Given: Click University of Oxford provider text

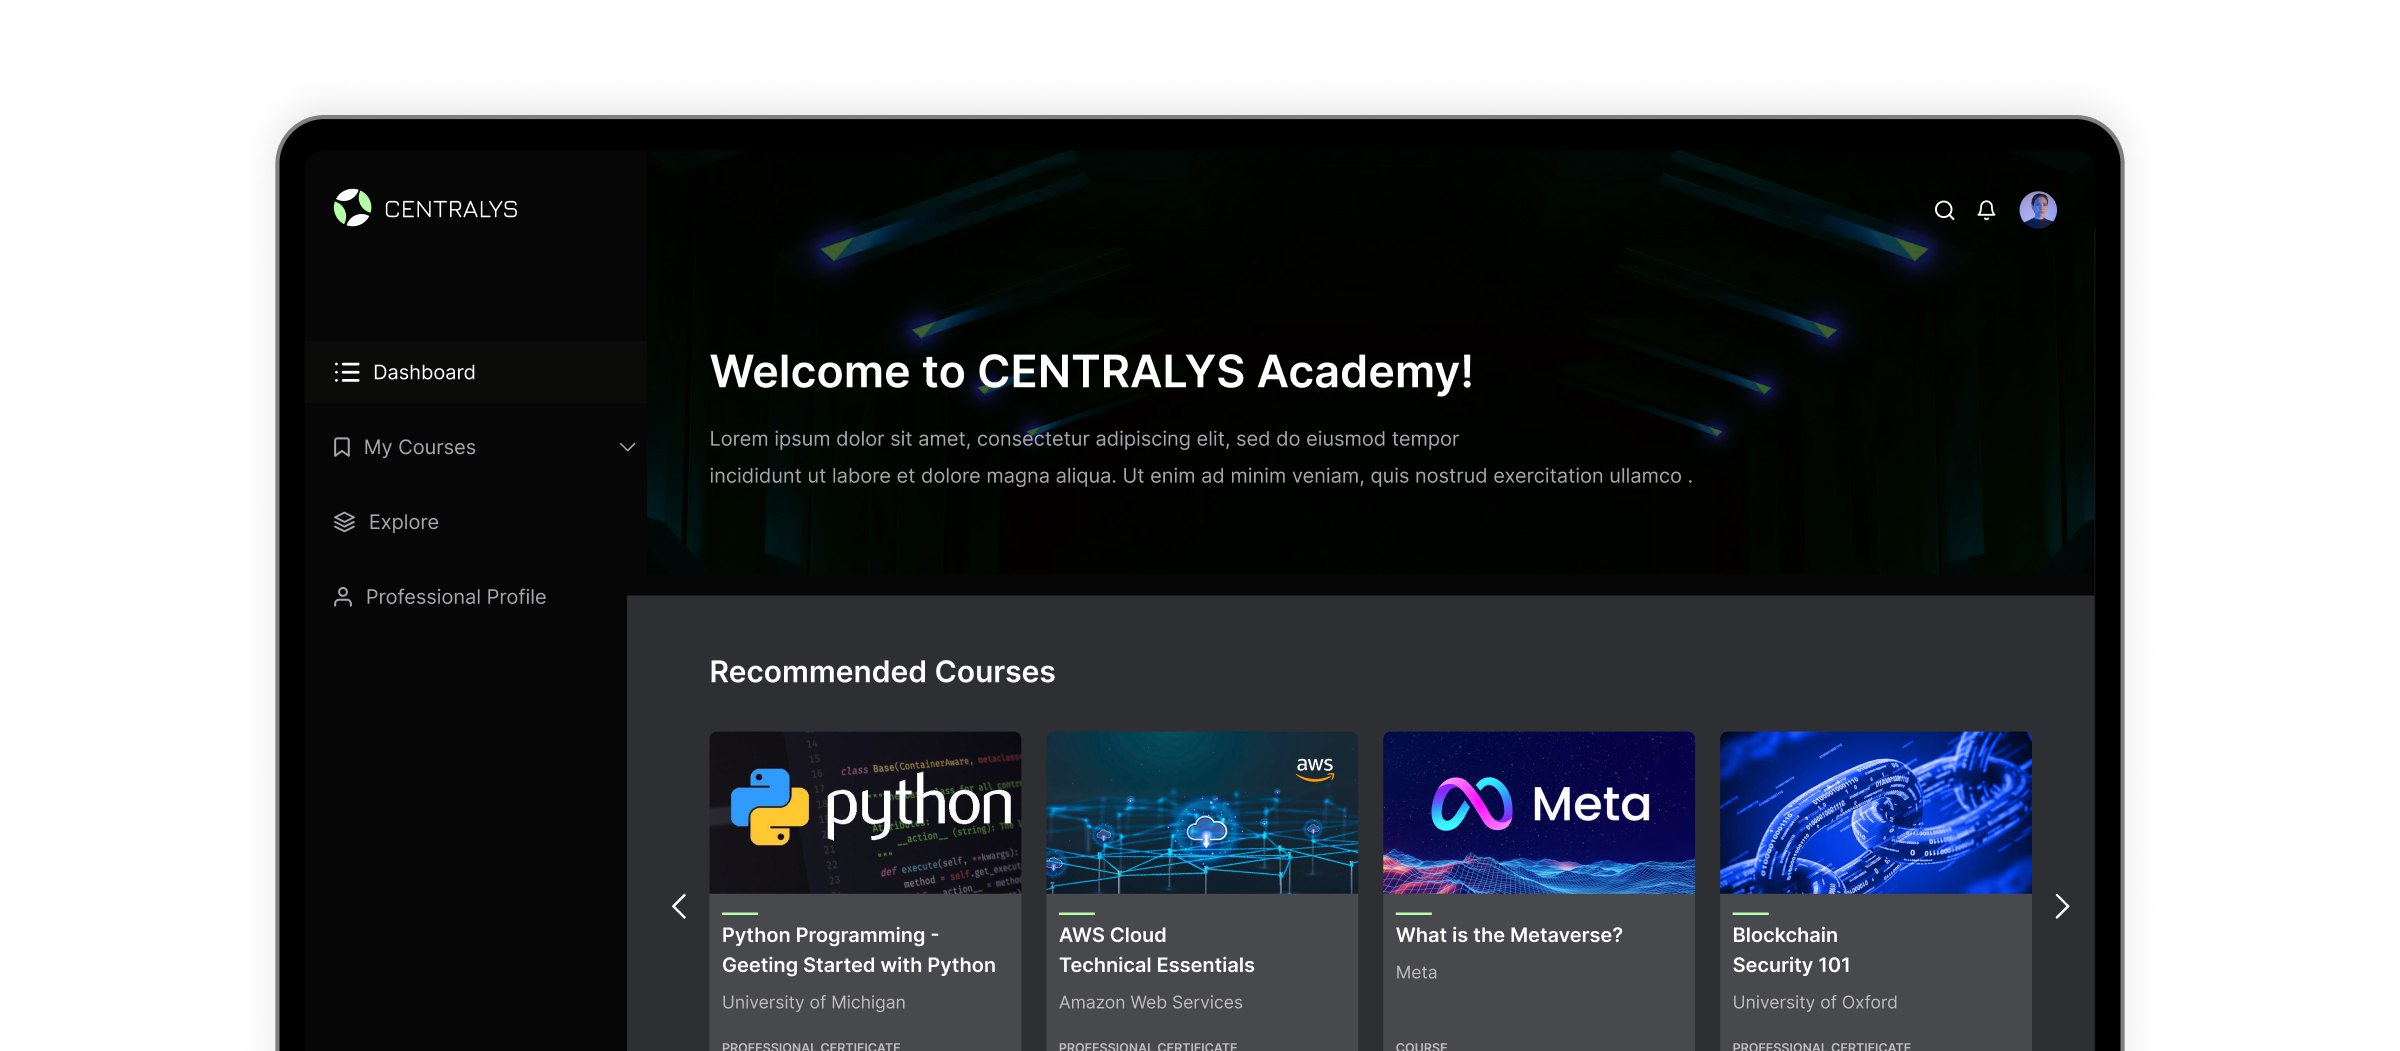Looking at the screenshot, I should (x=1815, y=1002).
